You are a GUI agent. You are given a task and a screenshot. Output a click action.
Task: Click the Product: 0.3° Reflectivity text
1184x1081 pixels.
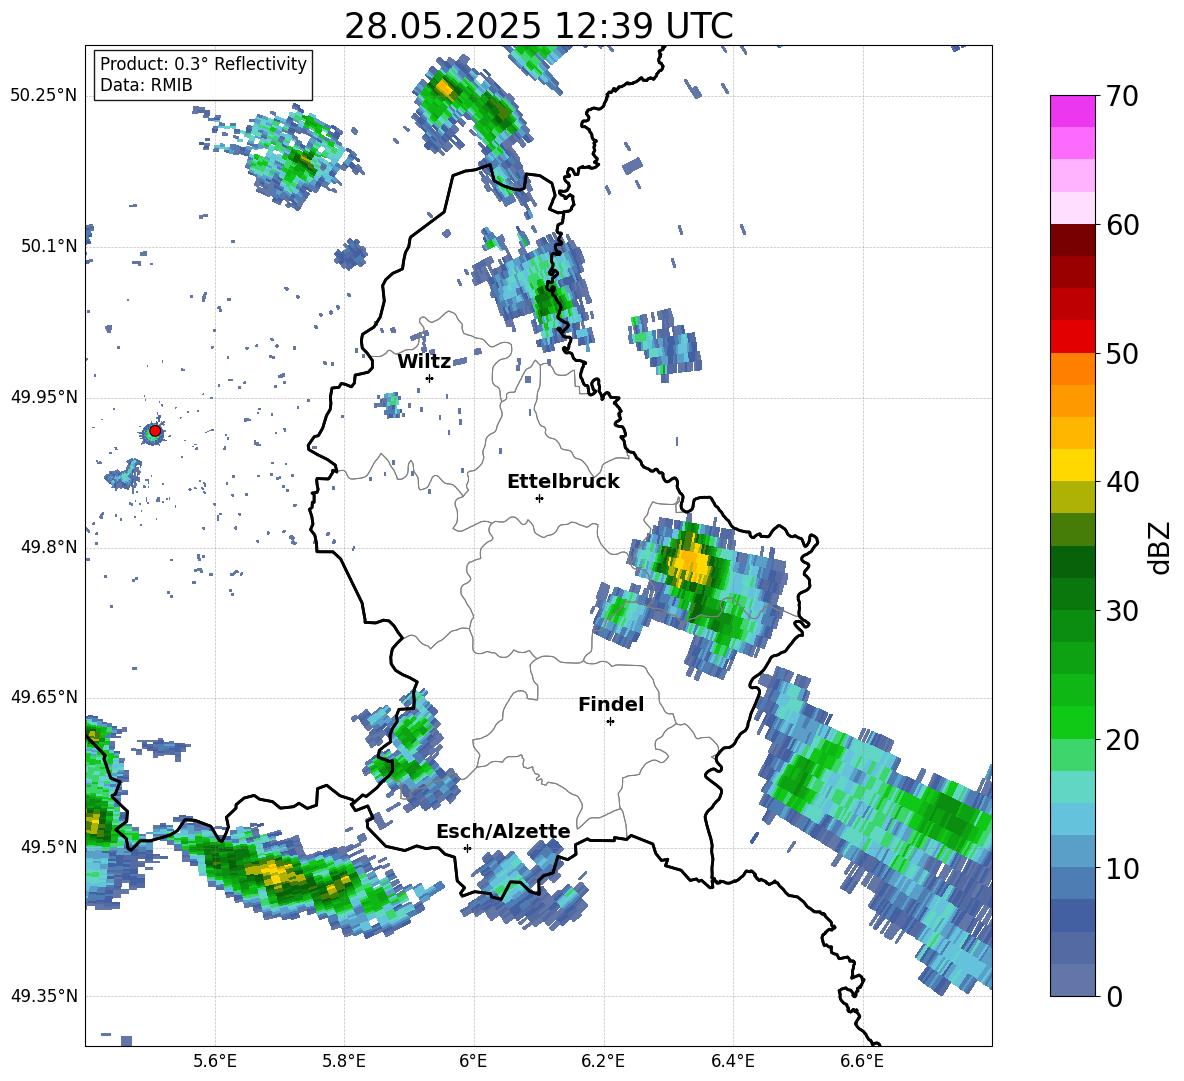click(203, 64)
